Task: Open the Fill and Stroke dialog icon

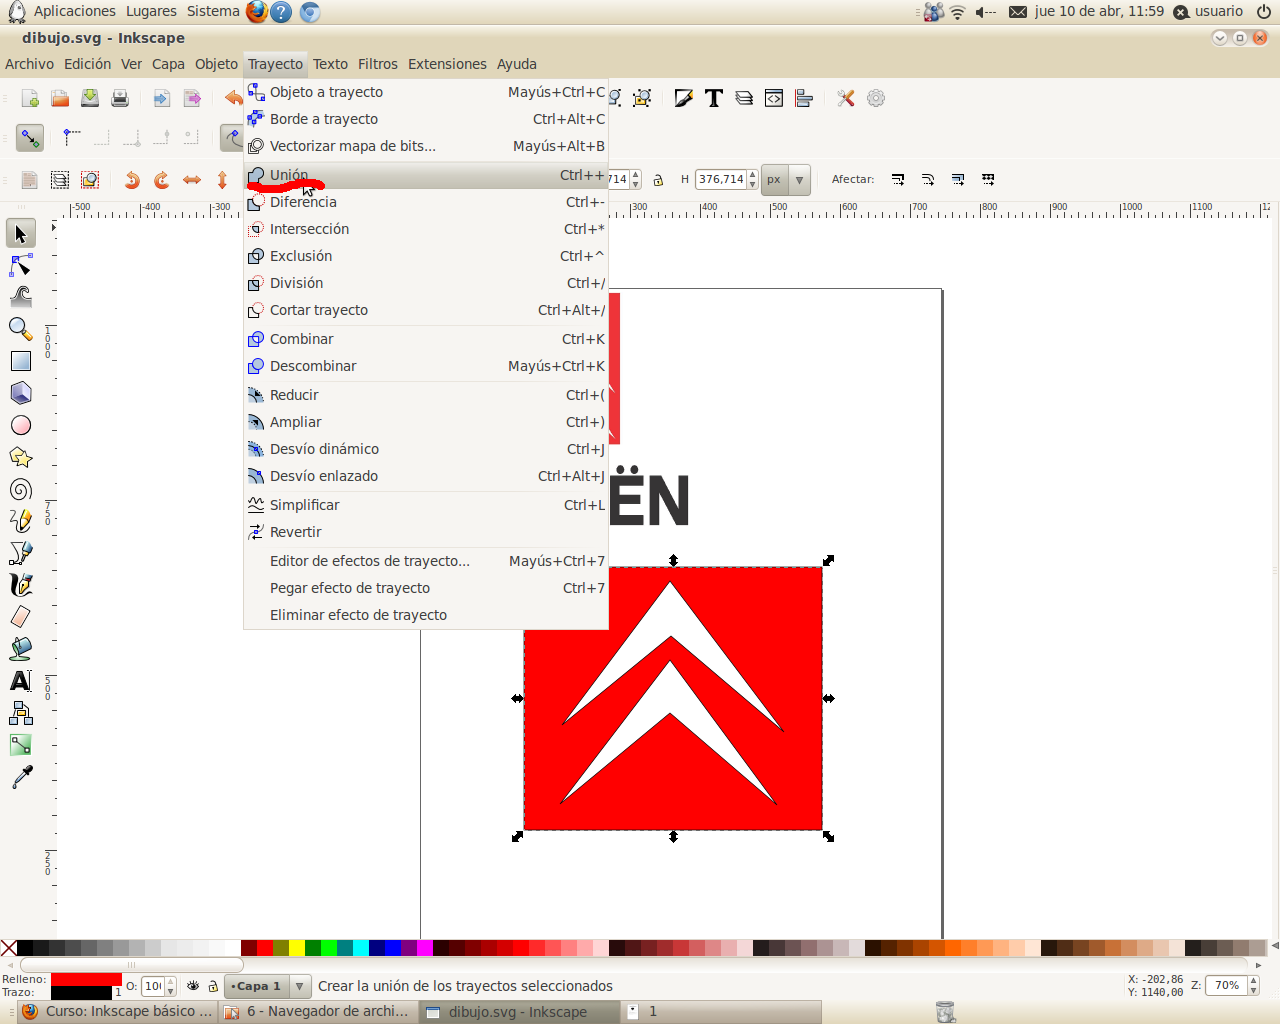Action: pyautogui.click(x=683, y=98)
